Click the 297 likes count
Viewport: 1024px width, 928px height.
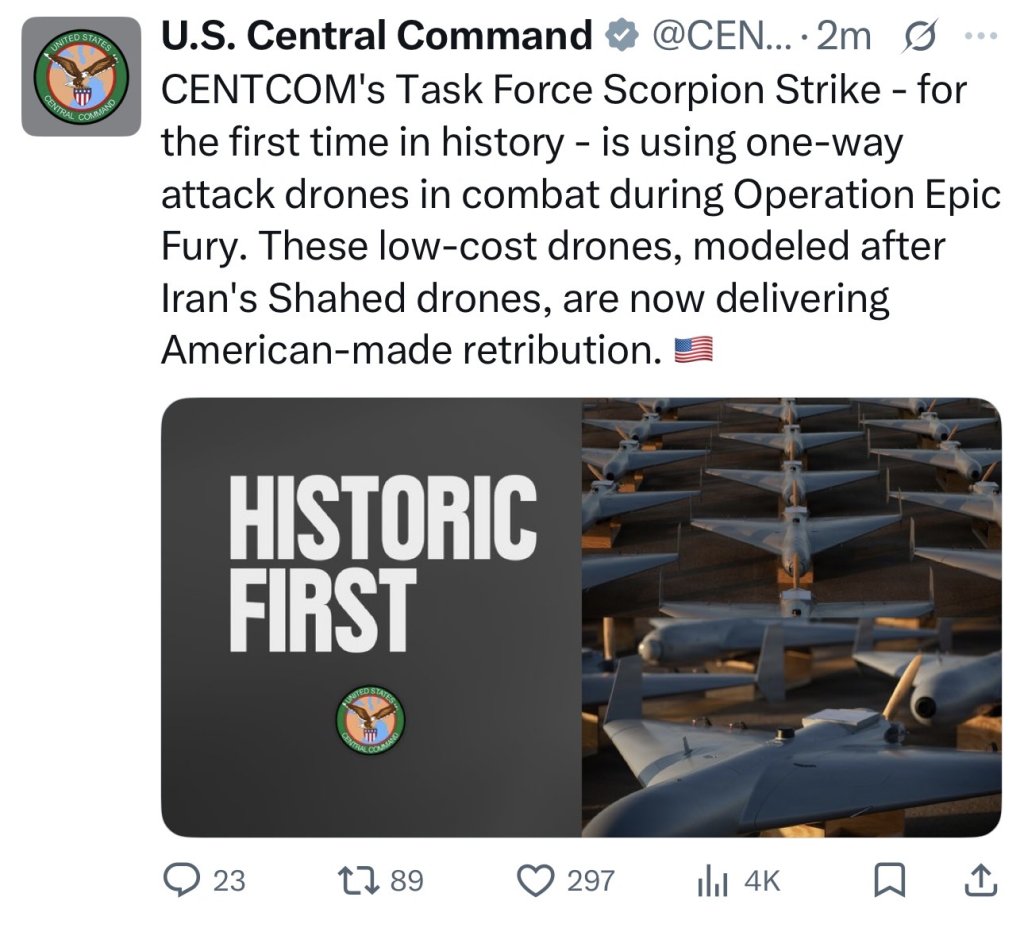pyautogui.click(x=590, y=881)
